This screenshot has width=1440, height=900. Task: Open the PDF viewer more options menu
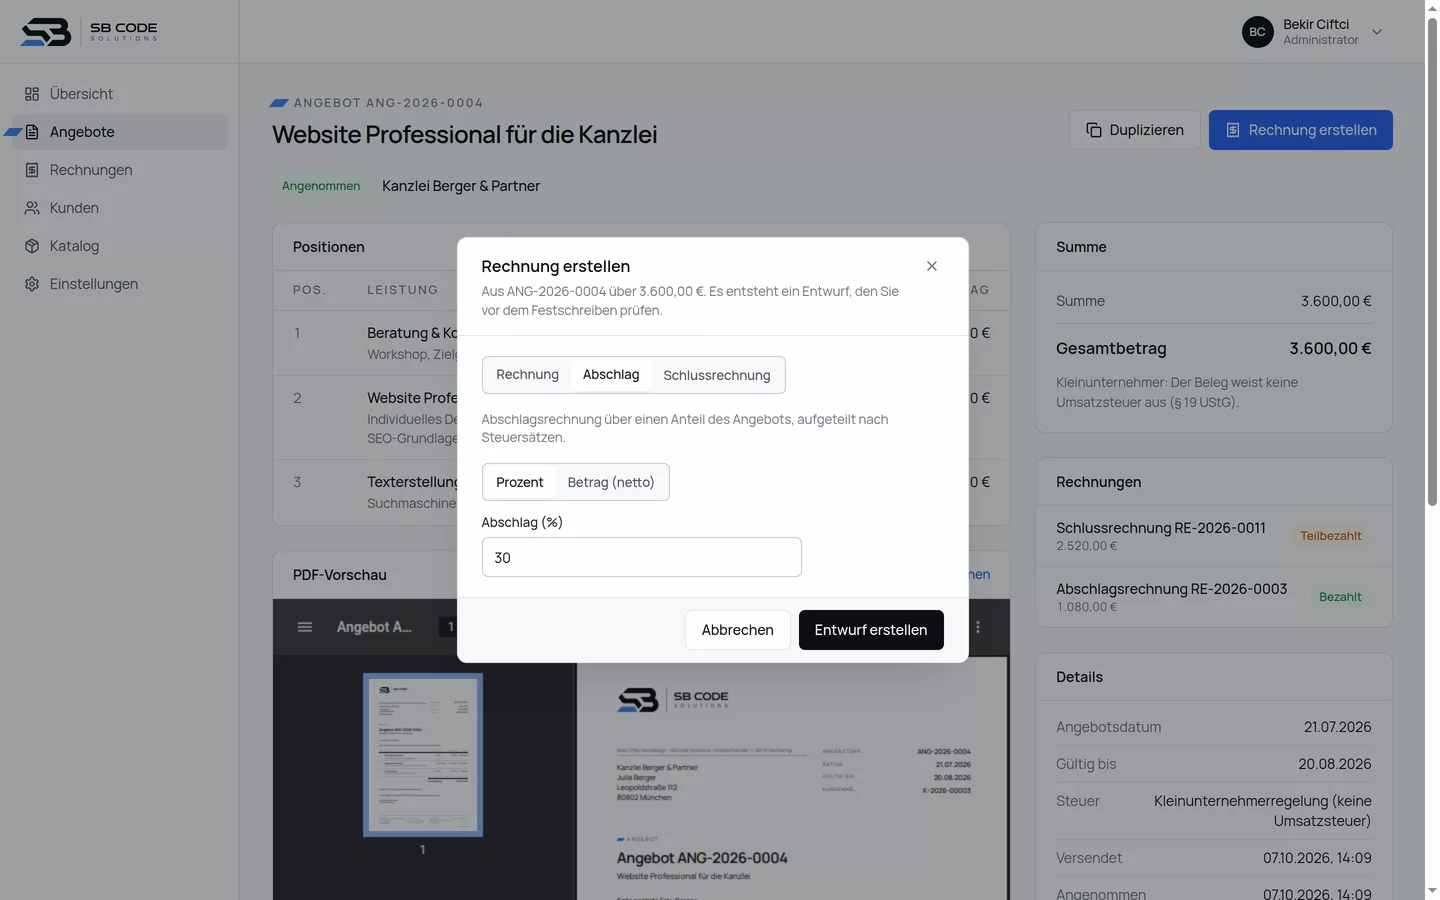pos(978,627)
